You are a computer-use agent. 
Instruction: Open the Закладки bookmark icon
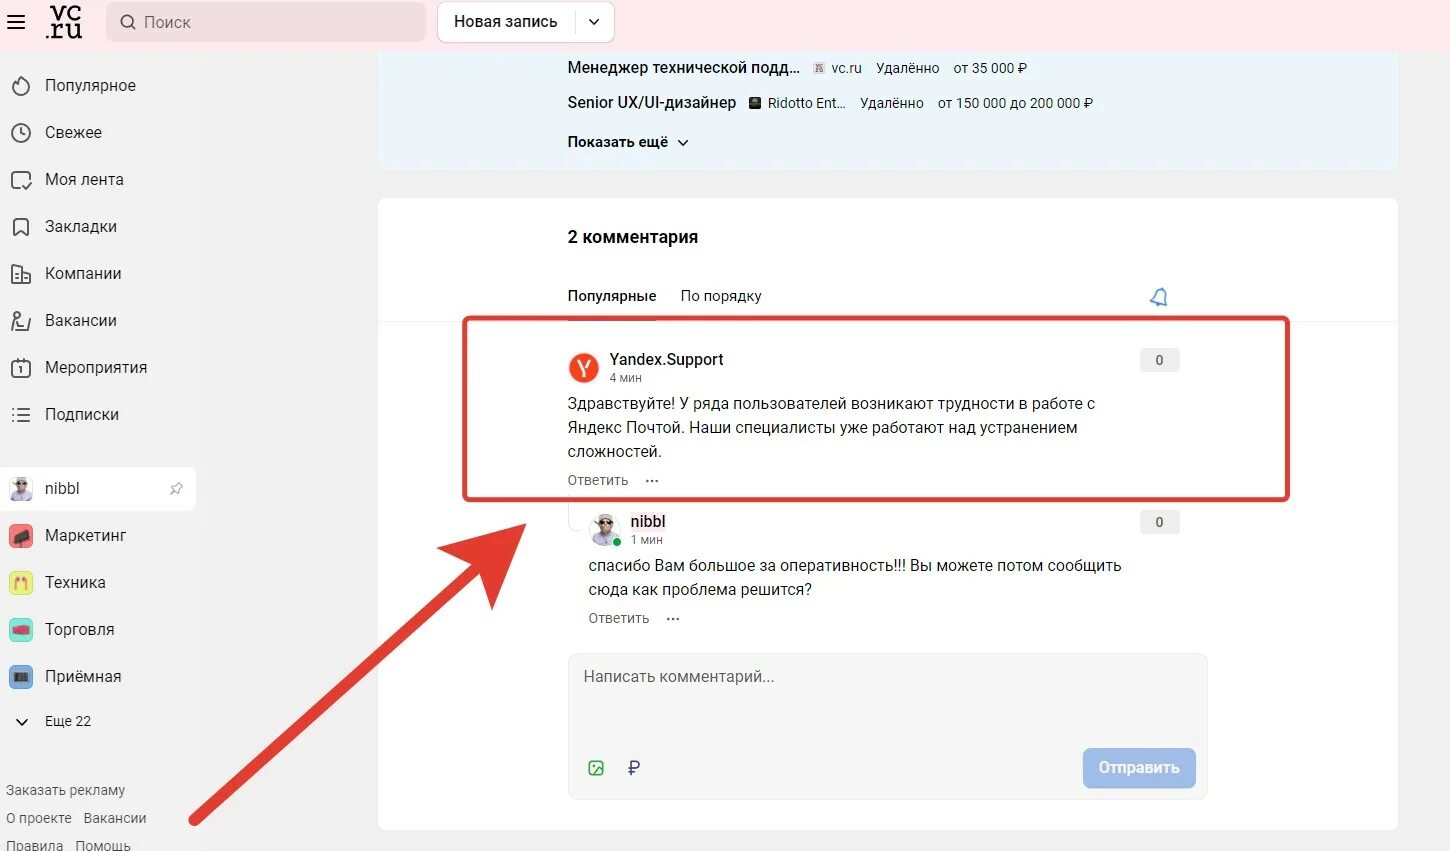(x=21, y=227)
